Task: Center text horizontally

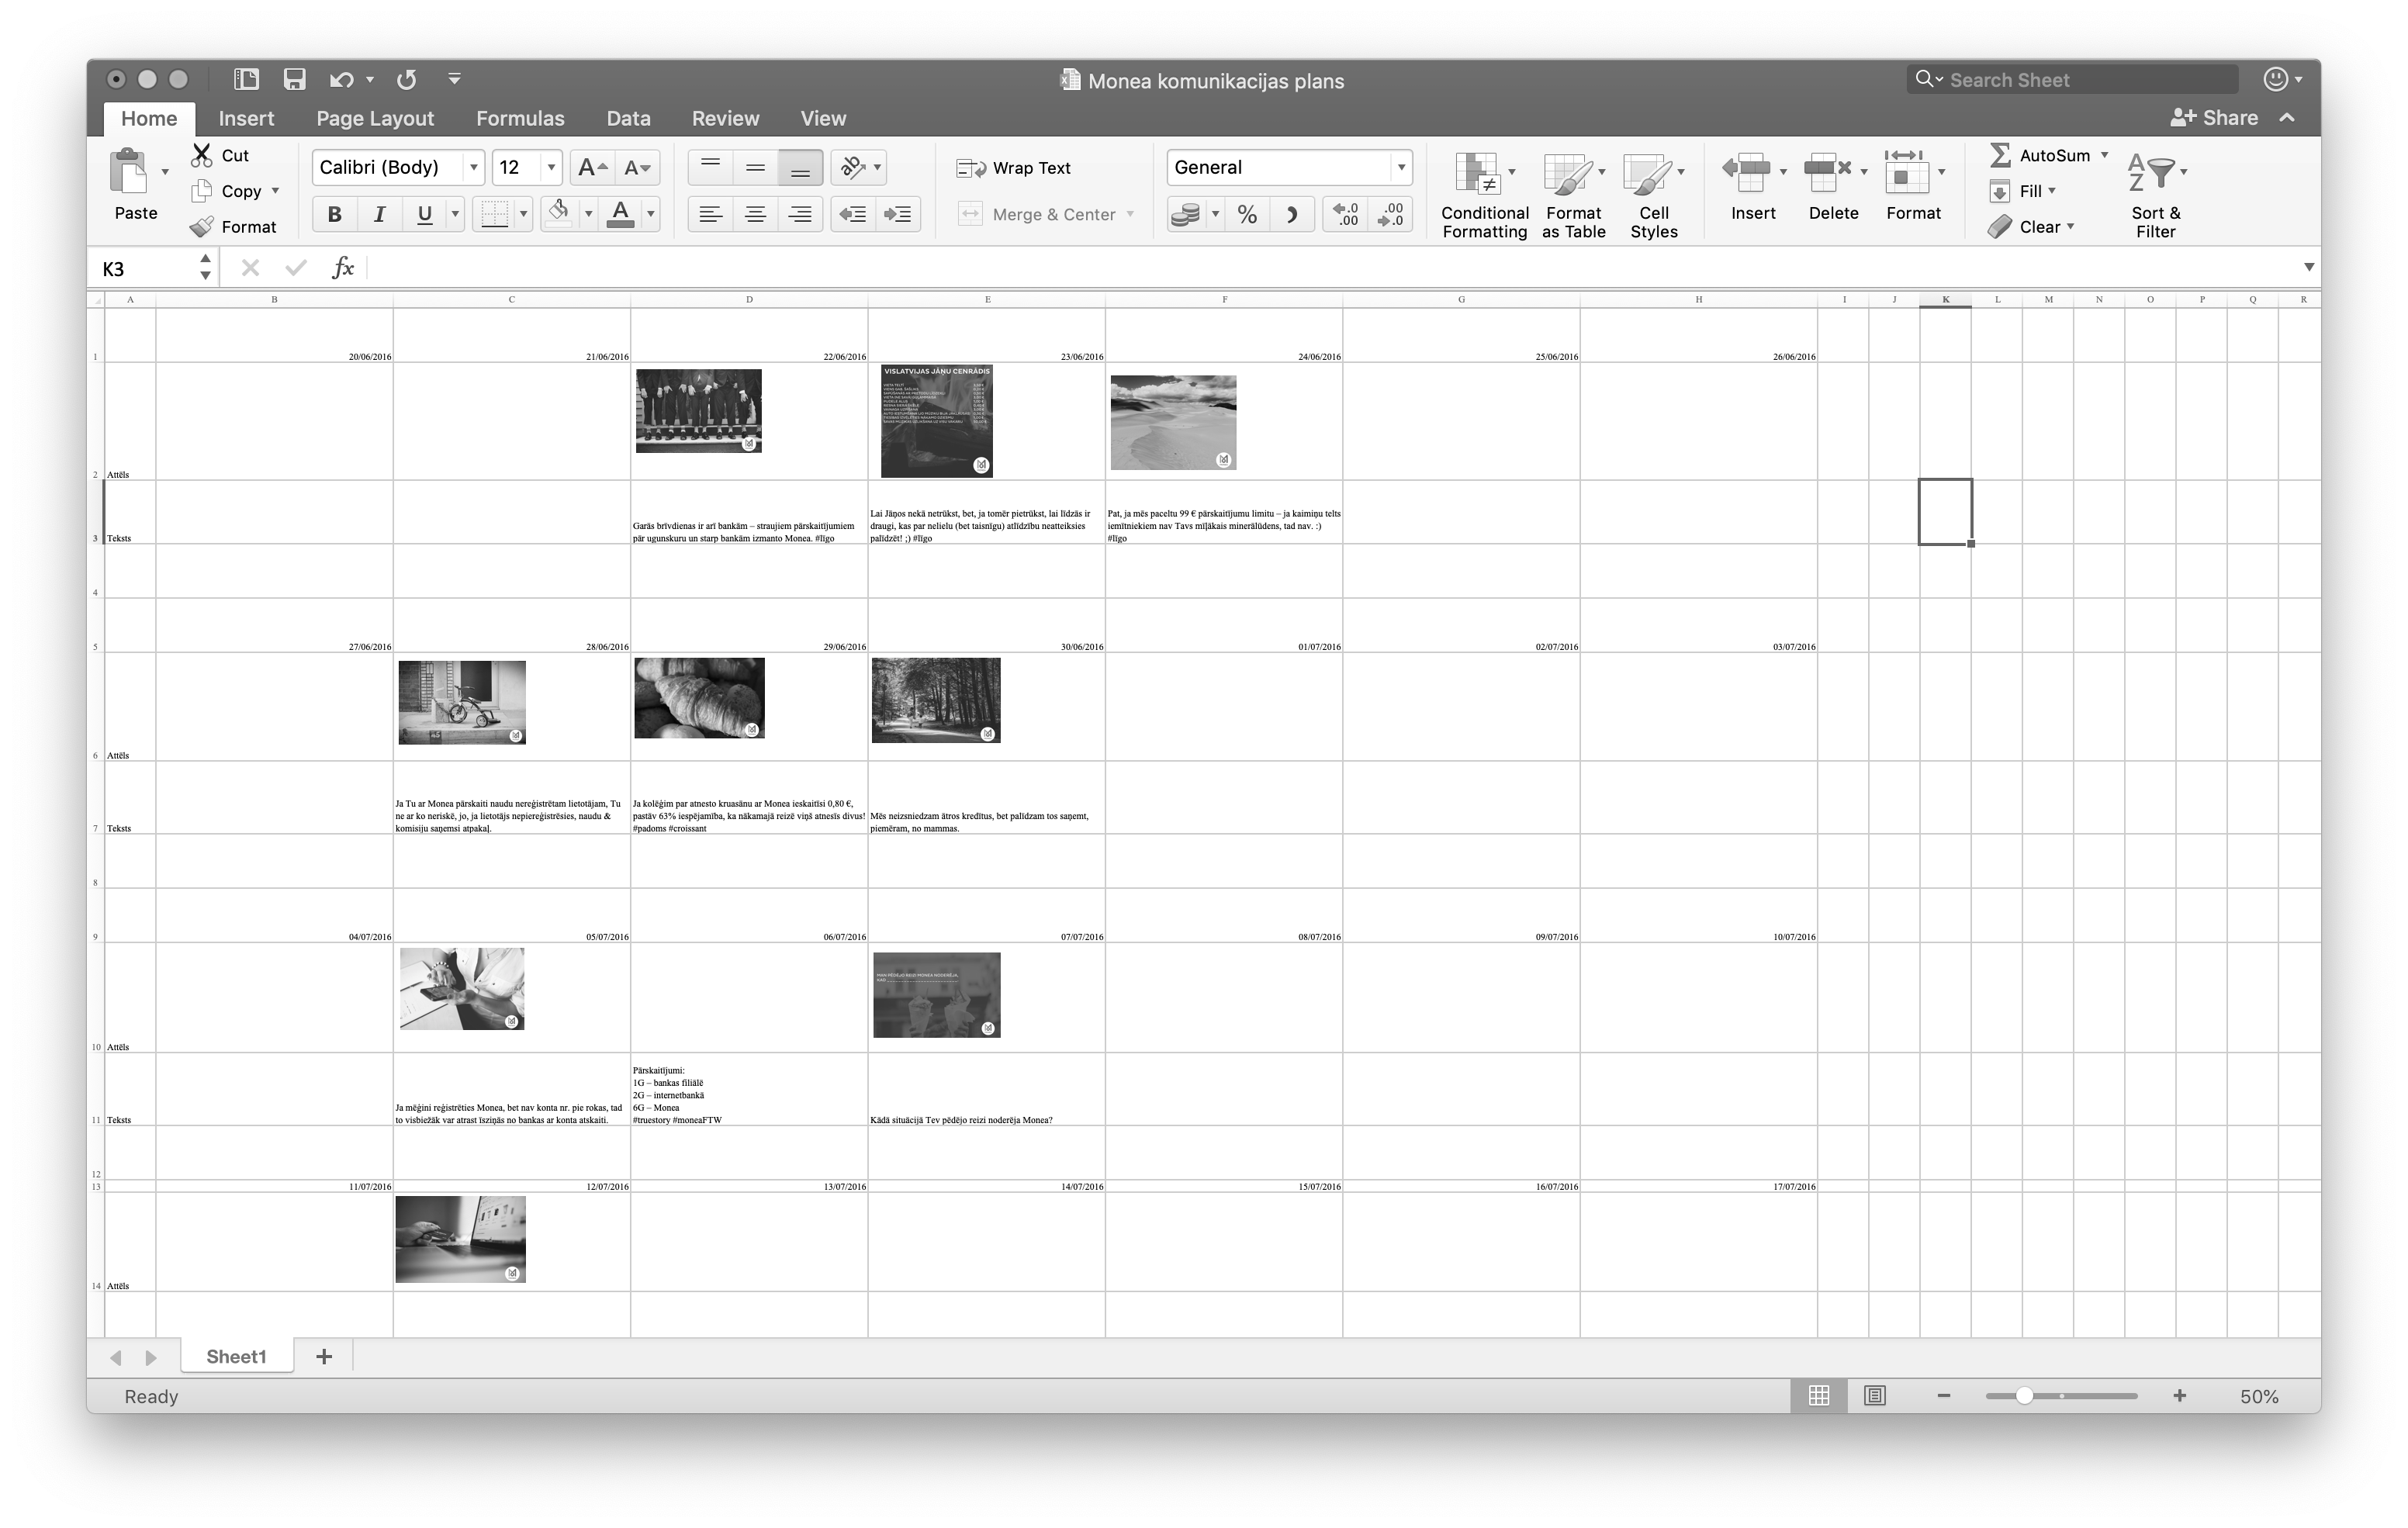Action: [x=755, y=214]
